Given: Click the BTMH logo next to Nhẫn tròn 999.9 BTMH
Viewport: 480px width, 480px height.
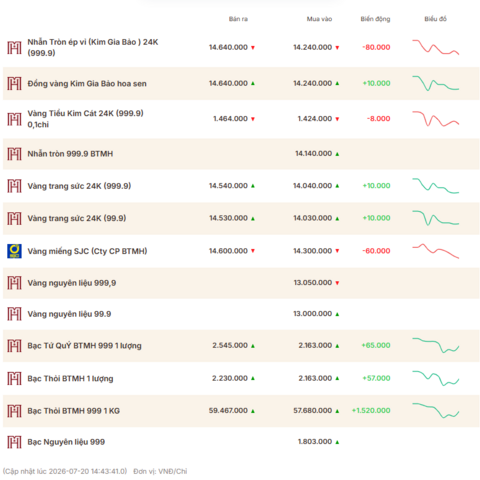Looking at the screenshot, I should pyautogui.click(x=14, y=154).
